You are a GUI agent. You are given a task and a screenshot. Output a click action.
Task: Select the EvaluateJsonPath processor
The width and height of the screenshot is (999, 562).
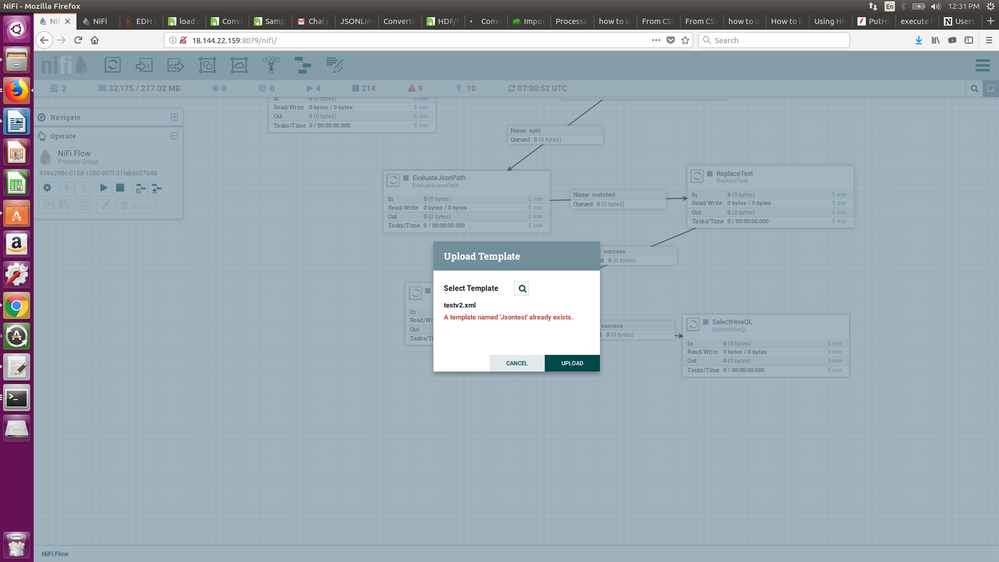click(x=466, y=201)
